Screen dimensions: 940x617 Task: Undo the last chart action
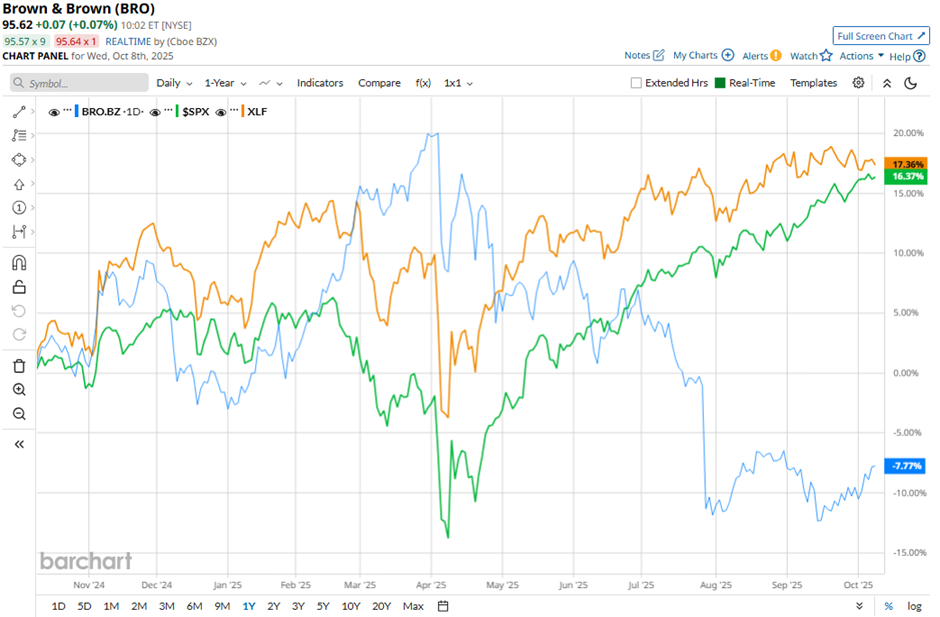point(19,311)
